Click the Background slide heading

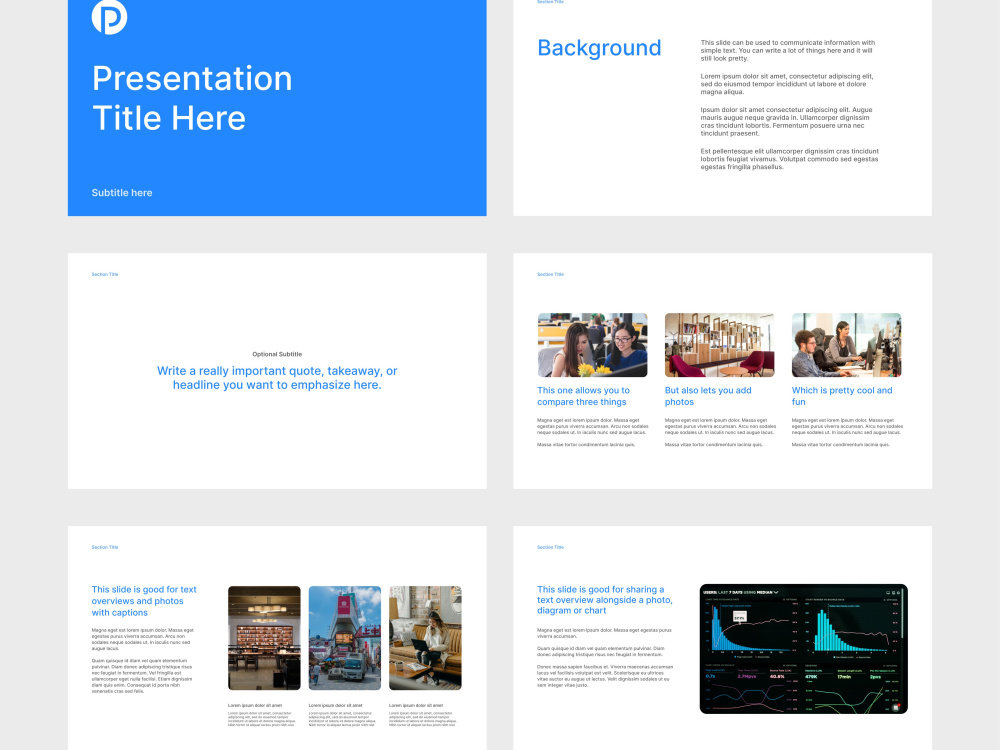[x=599, y=48]
